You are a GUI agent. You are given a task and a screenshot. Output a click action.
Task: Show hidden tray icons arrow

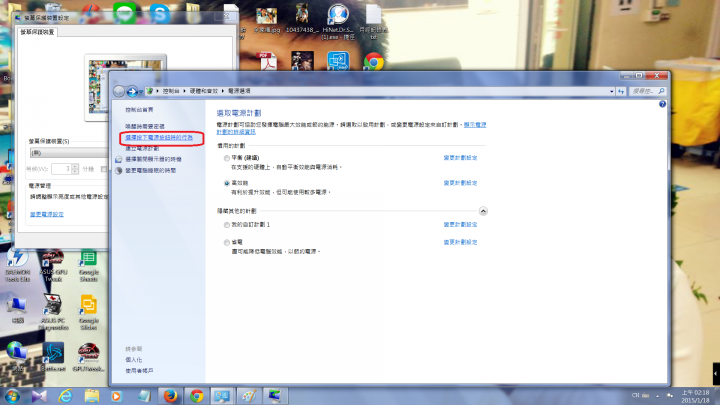(658, 396)
